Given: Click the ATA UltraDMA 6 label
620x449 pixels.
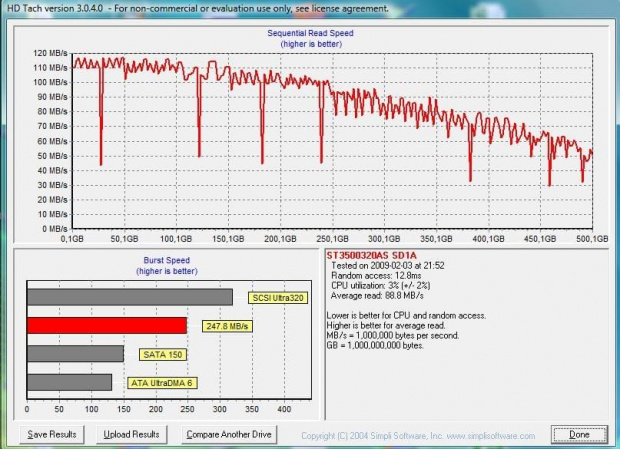Looking at the screenshot, I should pyautogui.click(x=162, y=383).
